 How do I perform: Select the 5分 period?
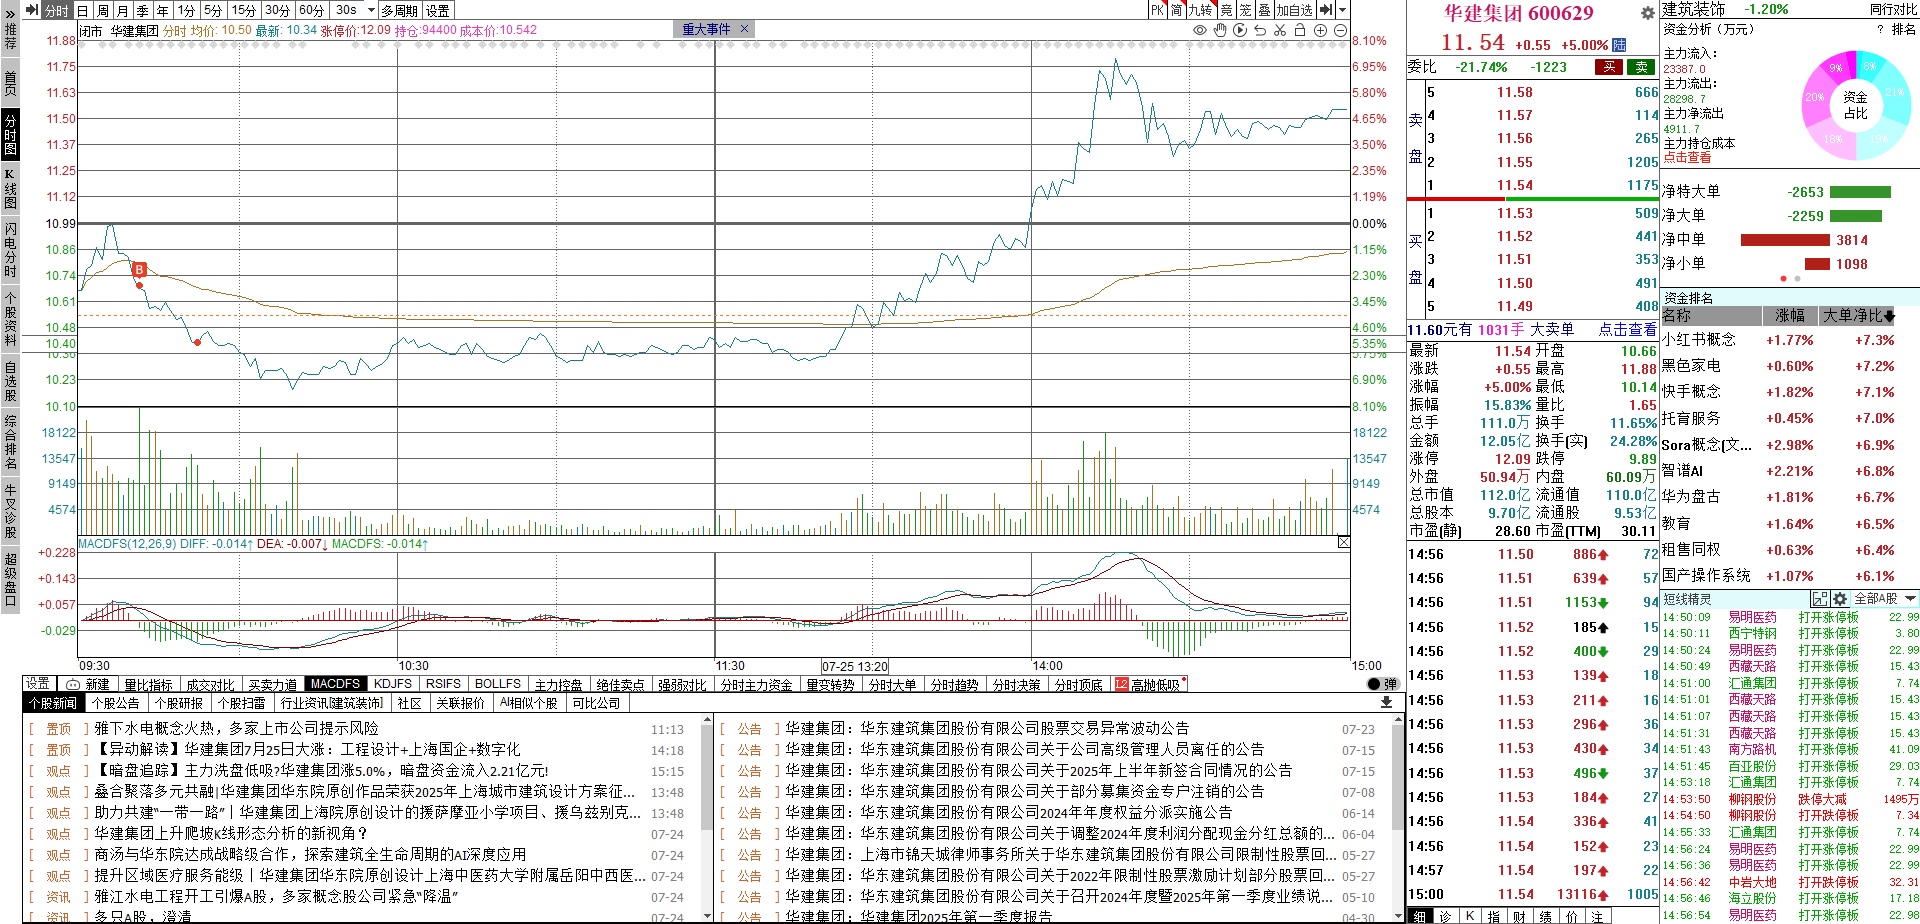pos(213,10)
